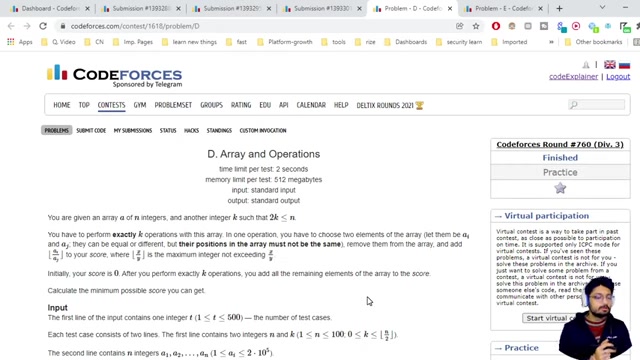Open the tab search dropdown arrow
Viewport: 640px width, 360px height.
pyautogui.click(x=602, y=8)
